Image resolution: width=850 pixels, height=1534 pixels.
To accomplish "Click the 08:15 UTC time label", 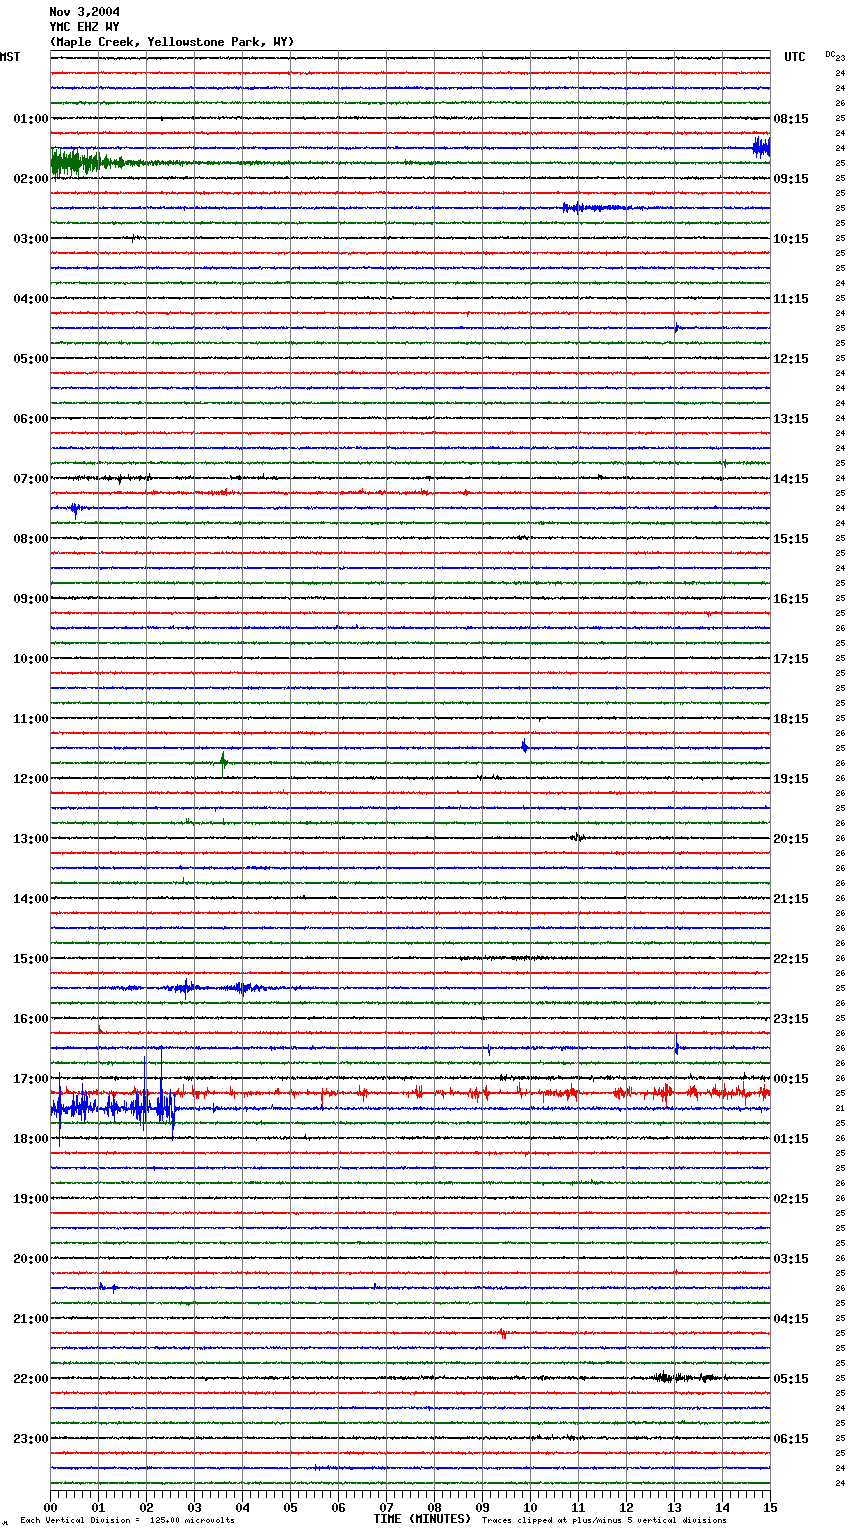I will (x=791, y=119).
